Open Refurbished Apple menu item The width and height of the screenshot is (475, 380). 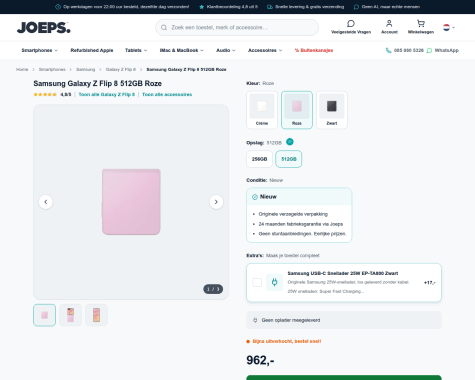(92, 50)
